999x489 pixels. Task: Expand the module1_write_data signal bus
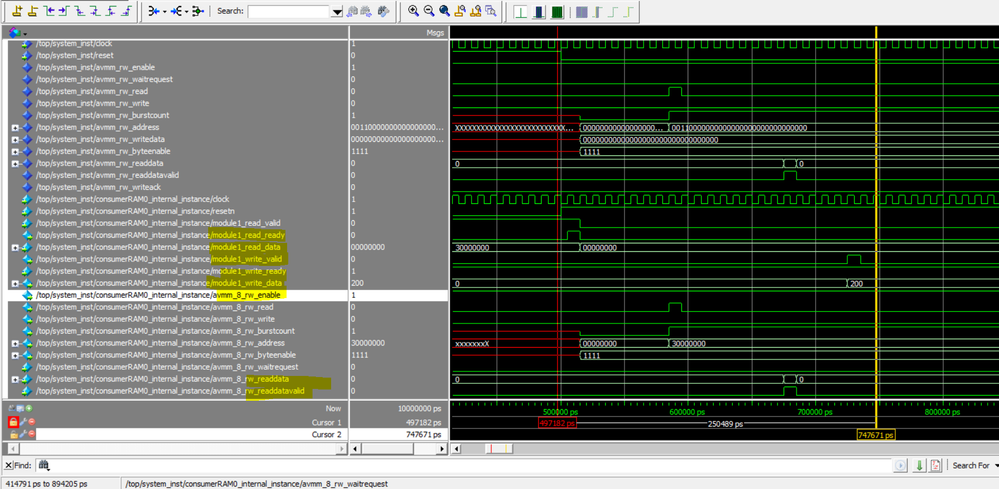coord(15,283)
